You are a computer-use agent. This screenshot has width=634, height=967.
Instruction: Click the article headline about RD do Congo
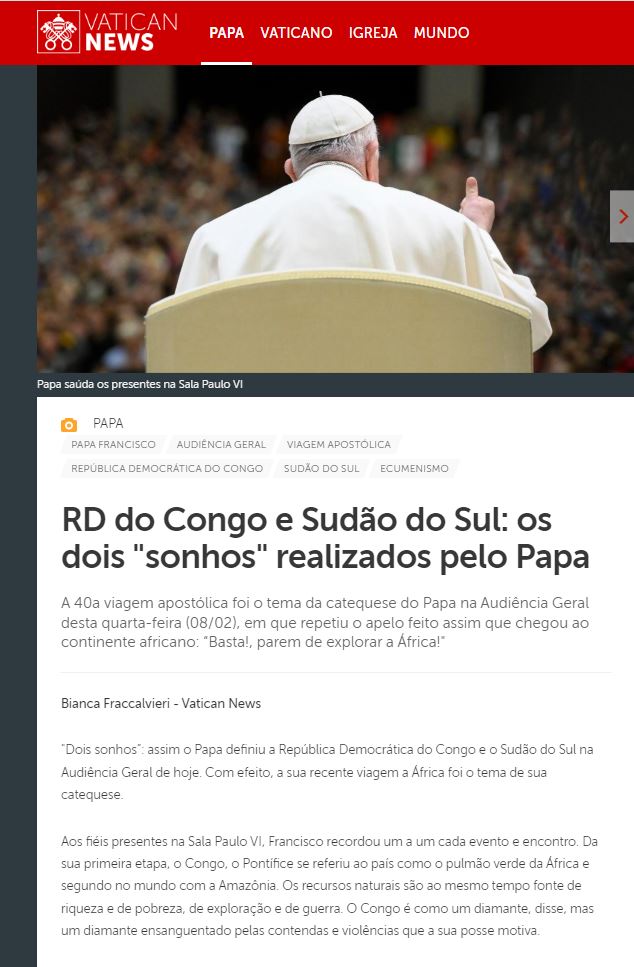point(325,538)
